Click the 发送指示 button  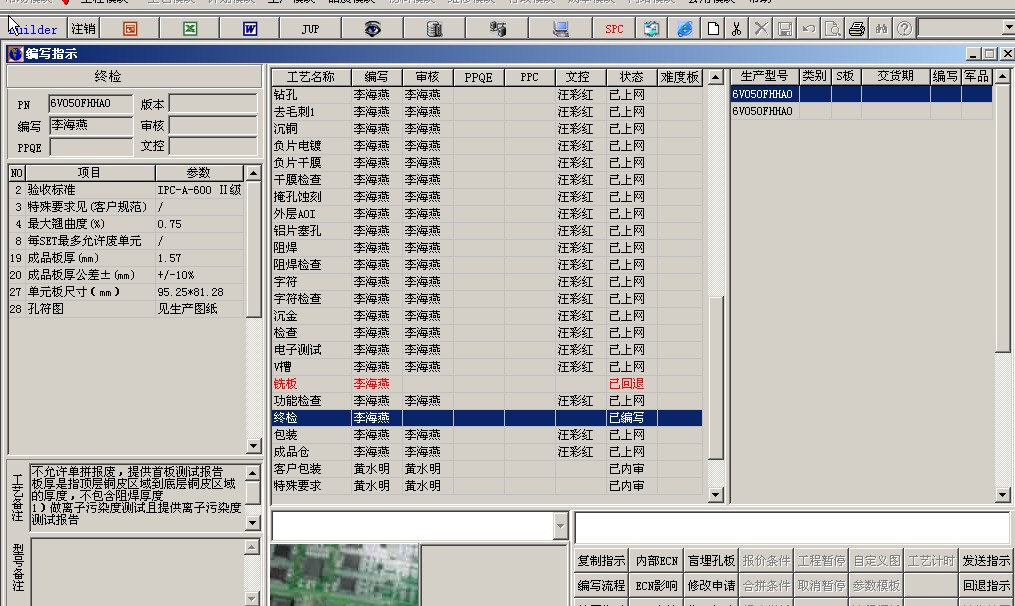point(986,561)
